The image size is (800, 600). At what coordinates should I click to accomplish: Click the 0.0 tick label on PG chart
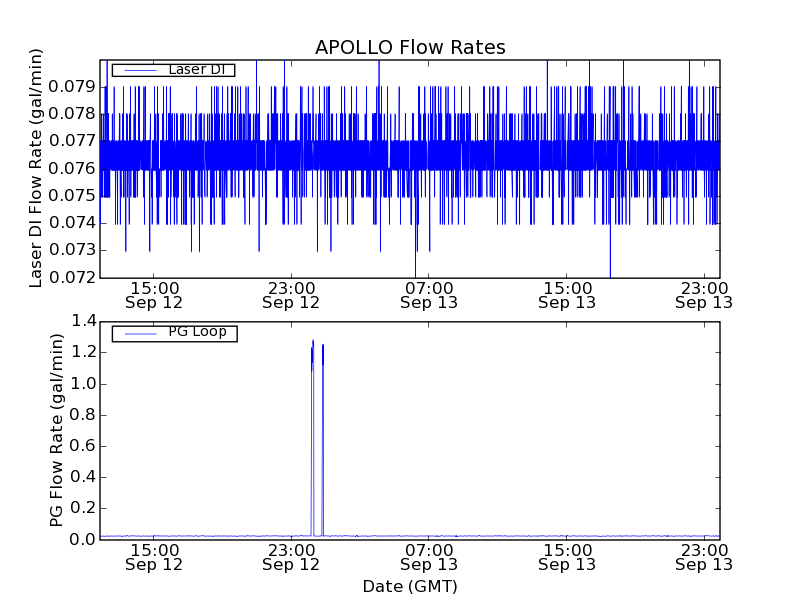pos(83,539)
